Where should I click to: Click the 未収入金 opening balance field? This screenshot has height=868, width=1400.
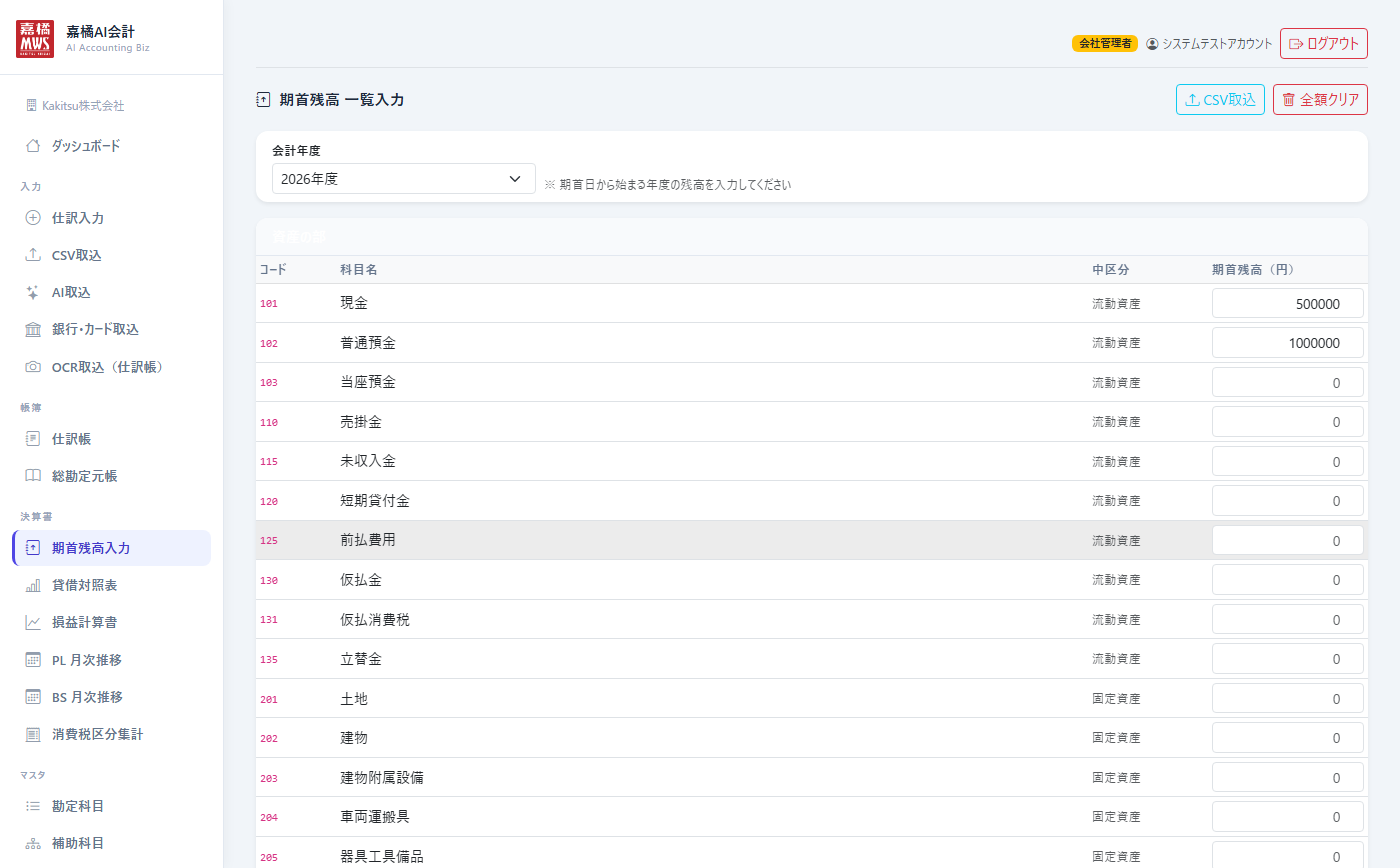1288,462
